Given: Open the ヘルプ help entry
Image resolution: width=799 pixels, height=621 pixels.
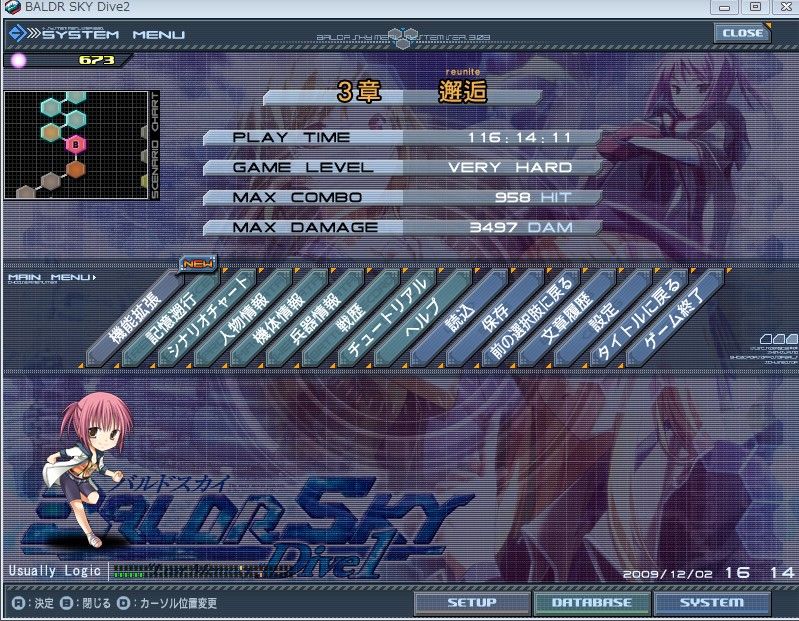Looking at the screenshot, I should (422, 318).
